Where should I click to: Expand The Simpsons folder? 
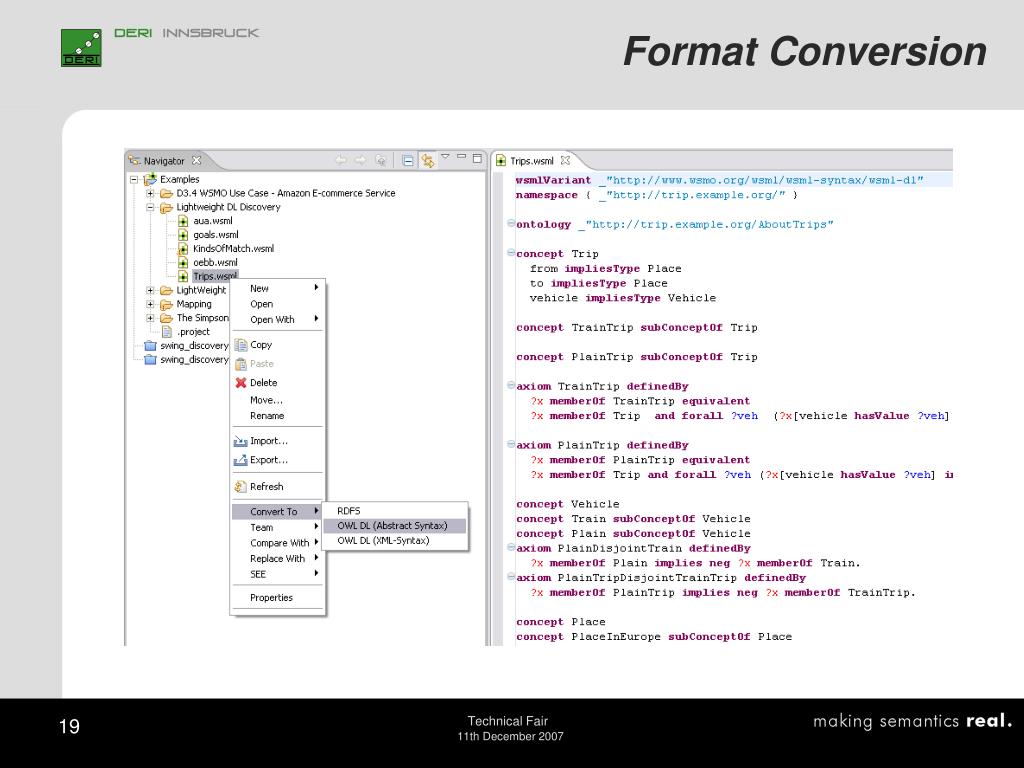(x=150, y=318)
